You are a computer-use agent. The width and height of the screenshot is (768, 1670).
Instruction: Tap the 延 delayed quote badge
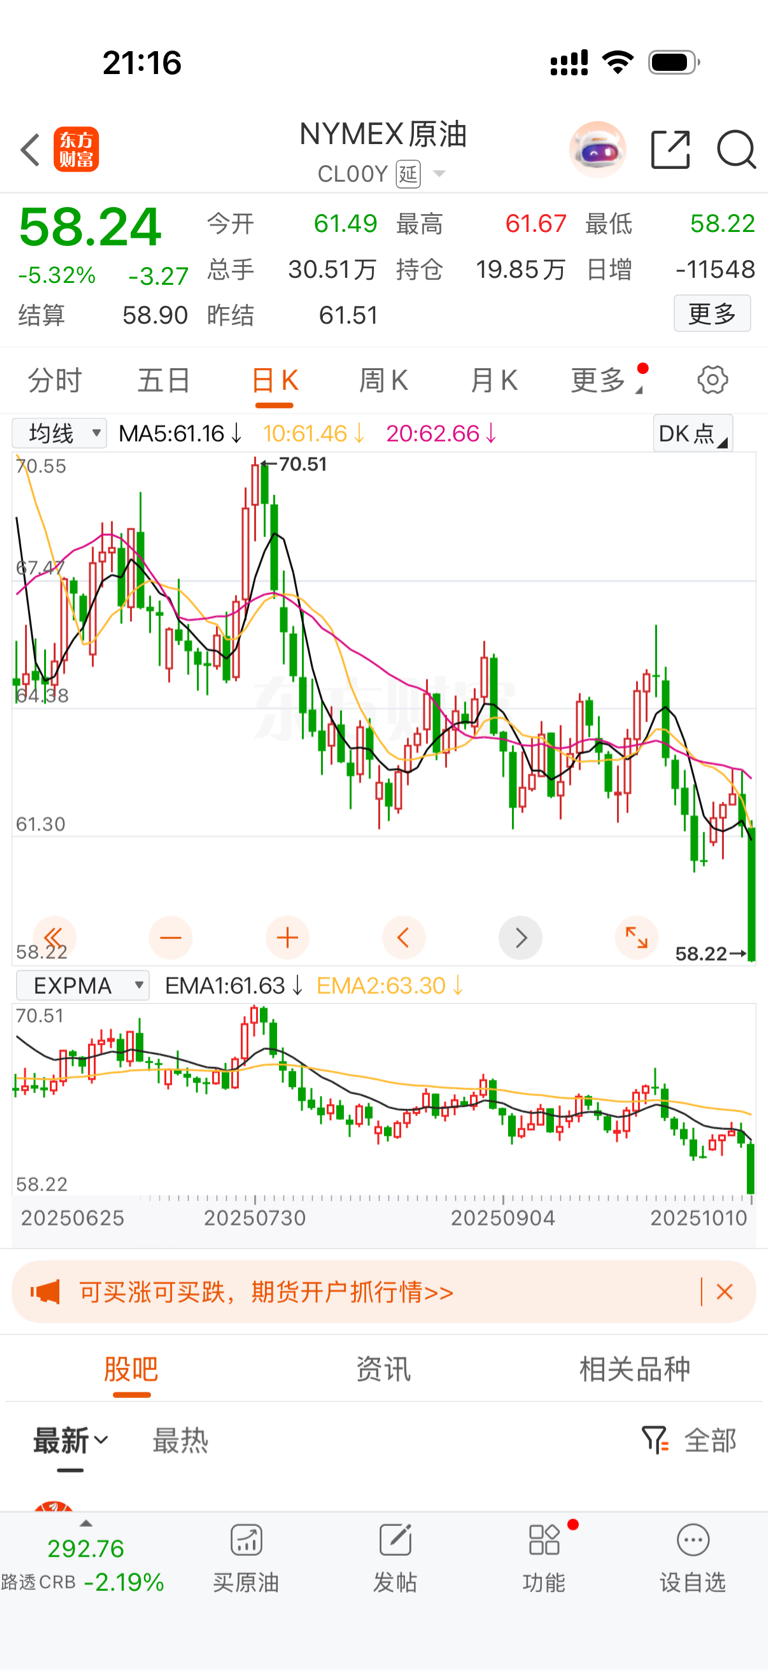[408, 174]
